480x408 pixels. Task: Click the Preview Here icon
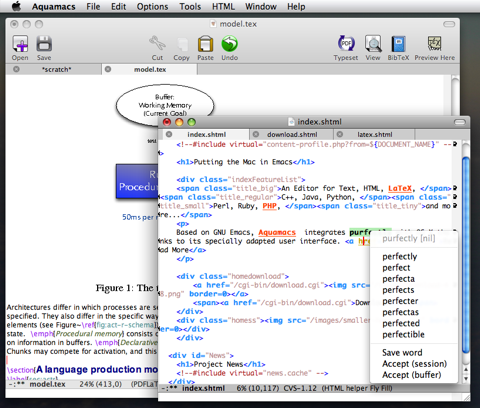point(434,44)
